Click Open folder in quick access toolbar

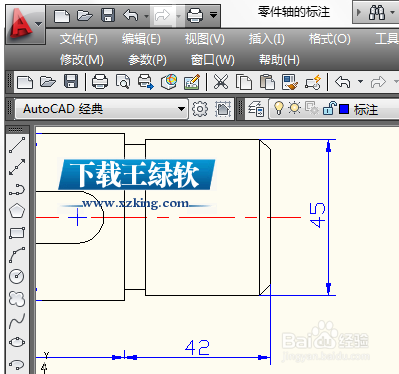(x=85, y=15)
